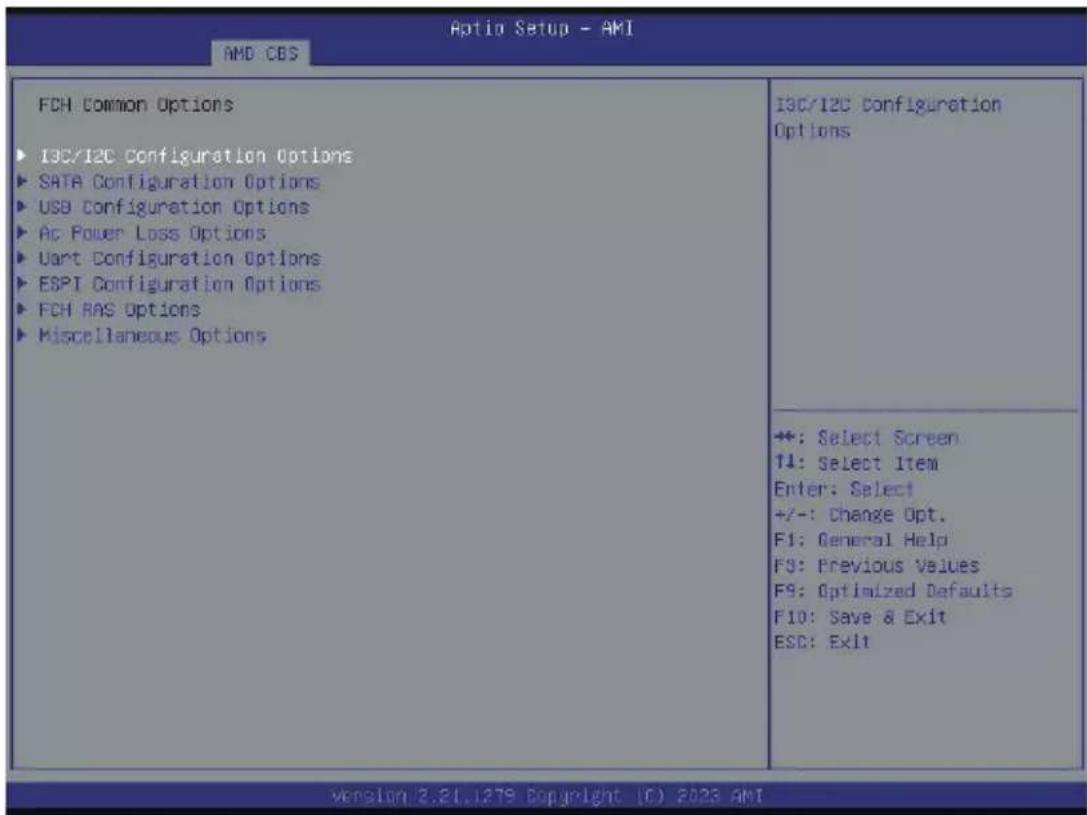Click the F9: Optimized Defaults hint

click(x=893, y=591)
